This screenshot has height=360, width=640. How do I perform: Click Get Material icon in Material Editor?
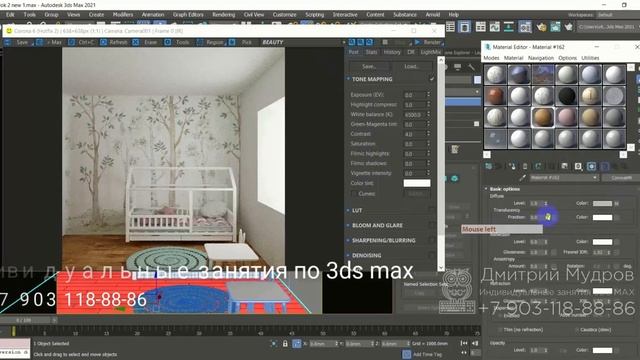click(x=489, y=166)
